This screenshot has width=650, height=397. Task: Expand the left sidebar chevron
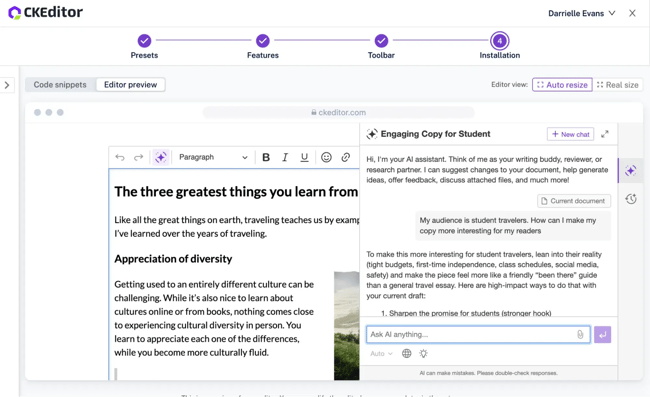pos(7,85)
